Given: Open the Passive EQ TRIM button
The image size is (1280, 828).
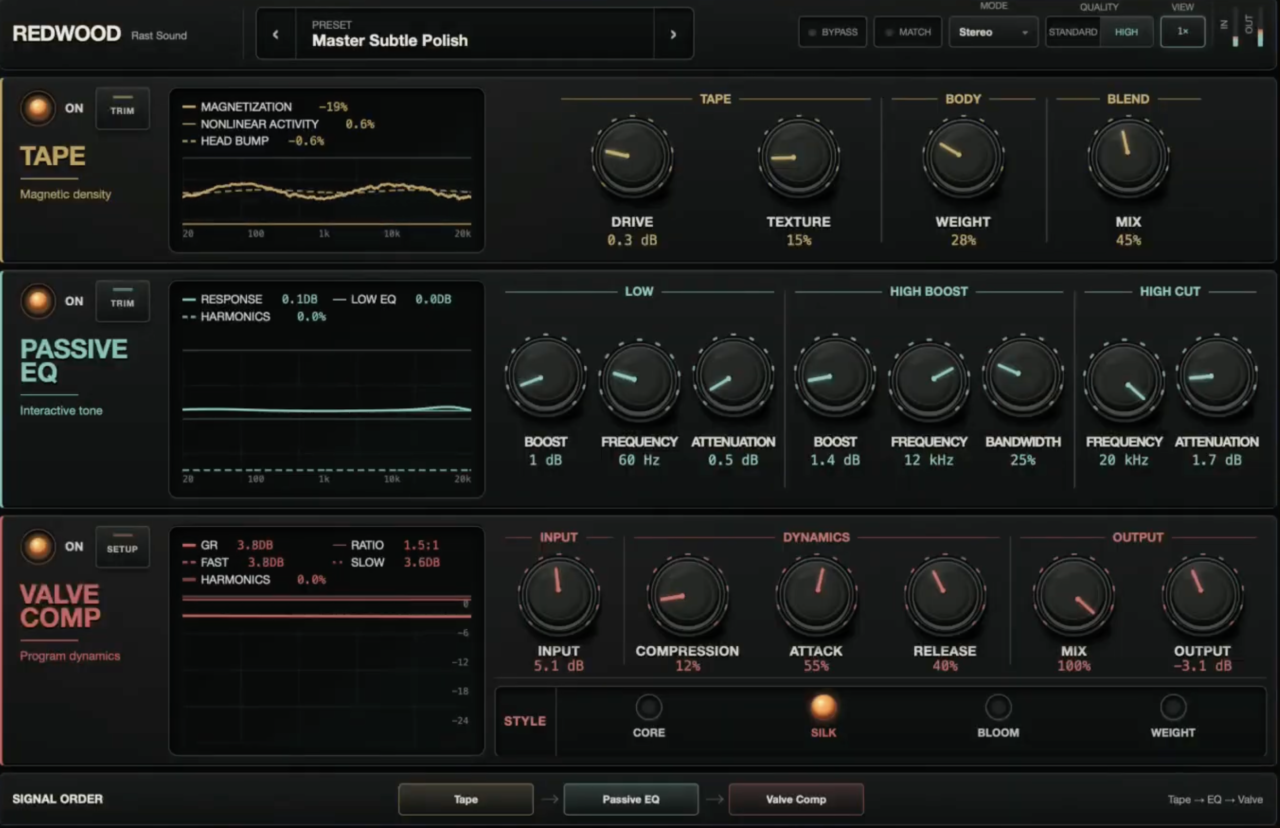Looking at the screenshot, I should 122,301.
